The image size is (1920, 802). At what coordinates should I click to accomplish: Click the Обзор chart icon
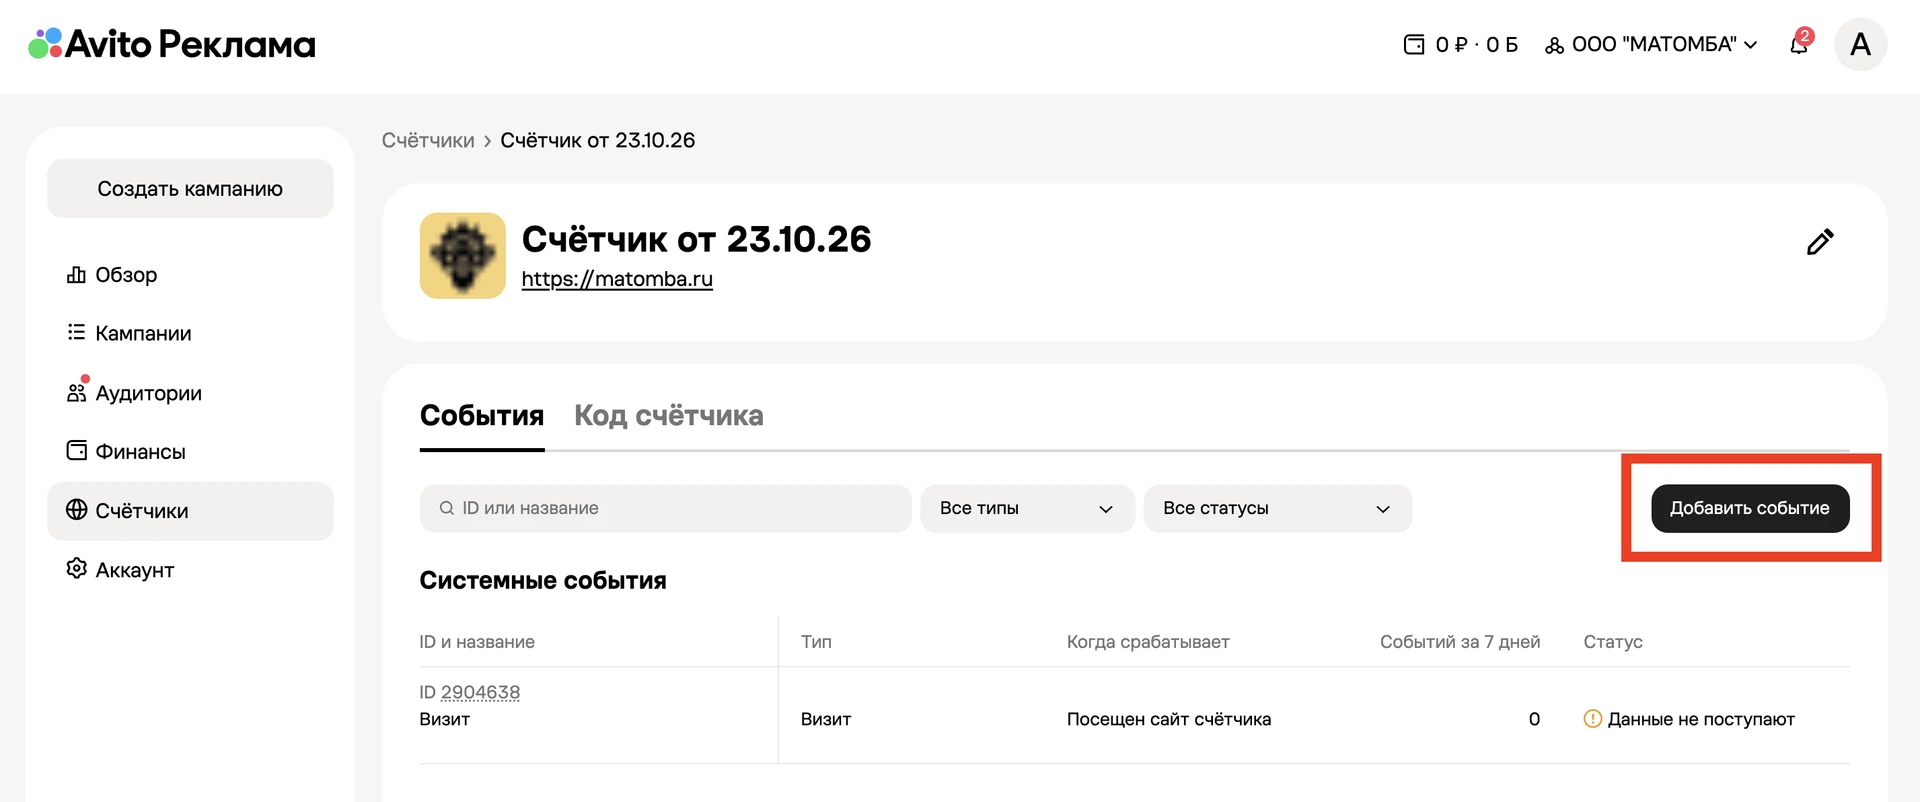coord(76,274)
